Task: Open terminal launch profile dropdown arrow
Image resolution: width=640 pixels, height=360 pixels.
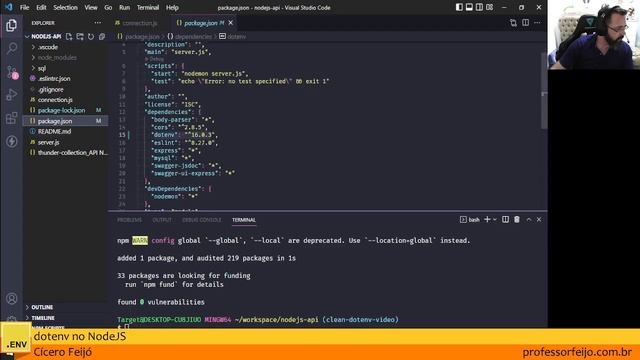Action: point(495,220)
